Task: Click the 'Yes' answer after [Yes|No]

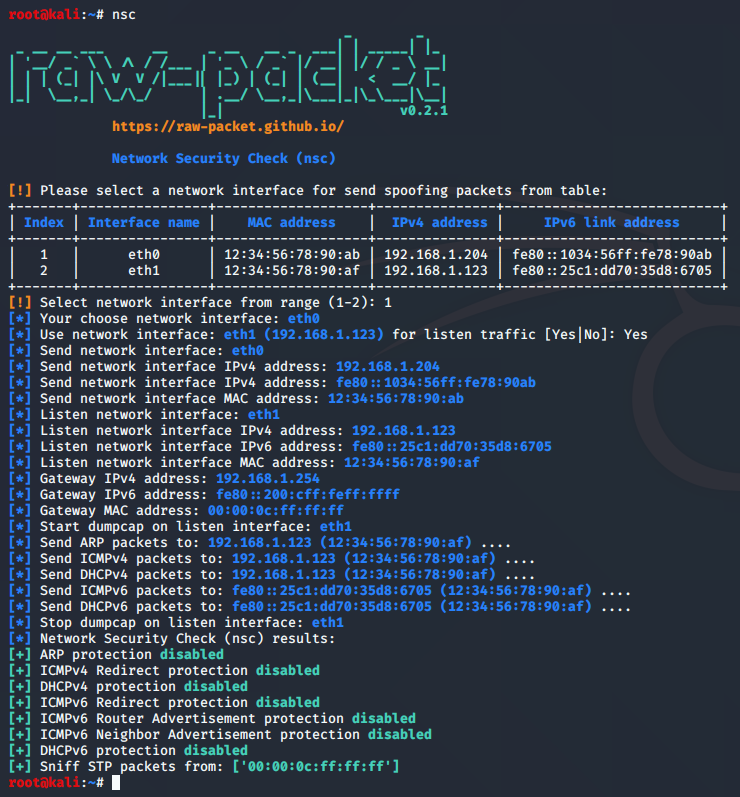Action: pyautogui.click(x=636, y=334)
